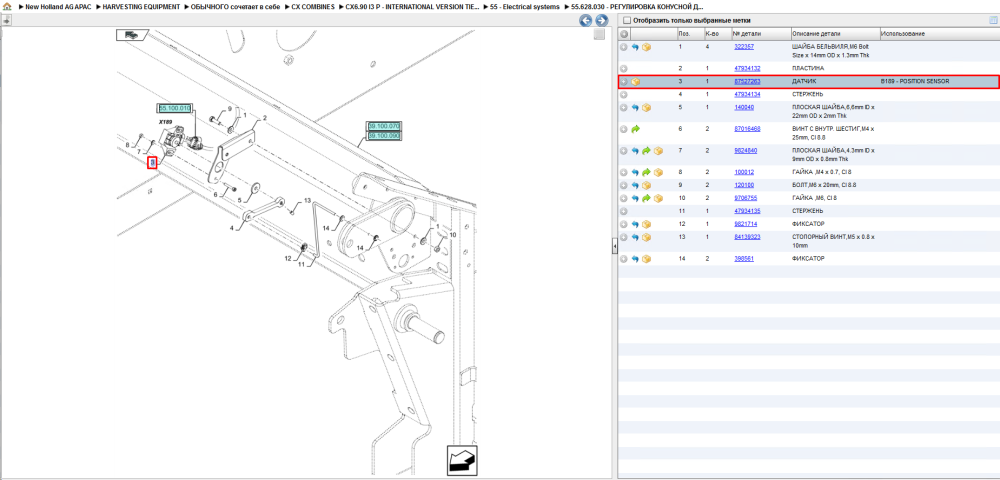Image resolution: width=1000 pixels, height=480 pixels.
Task: Click callout number 13 on the diagram
Action: coord(307,201)
